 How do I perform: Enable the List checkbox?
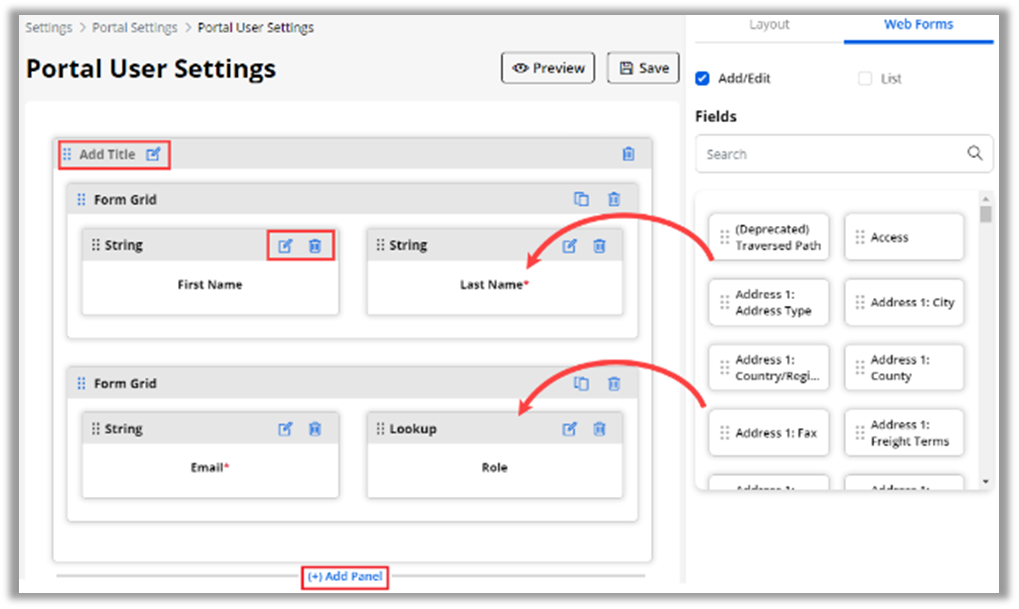[x=865, y=79]
